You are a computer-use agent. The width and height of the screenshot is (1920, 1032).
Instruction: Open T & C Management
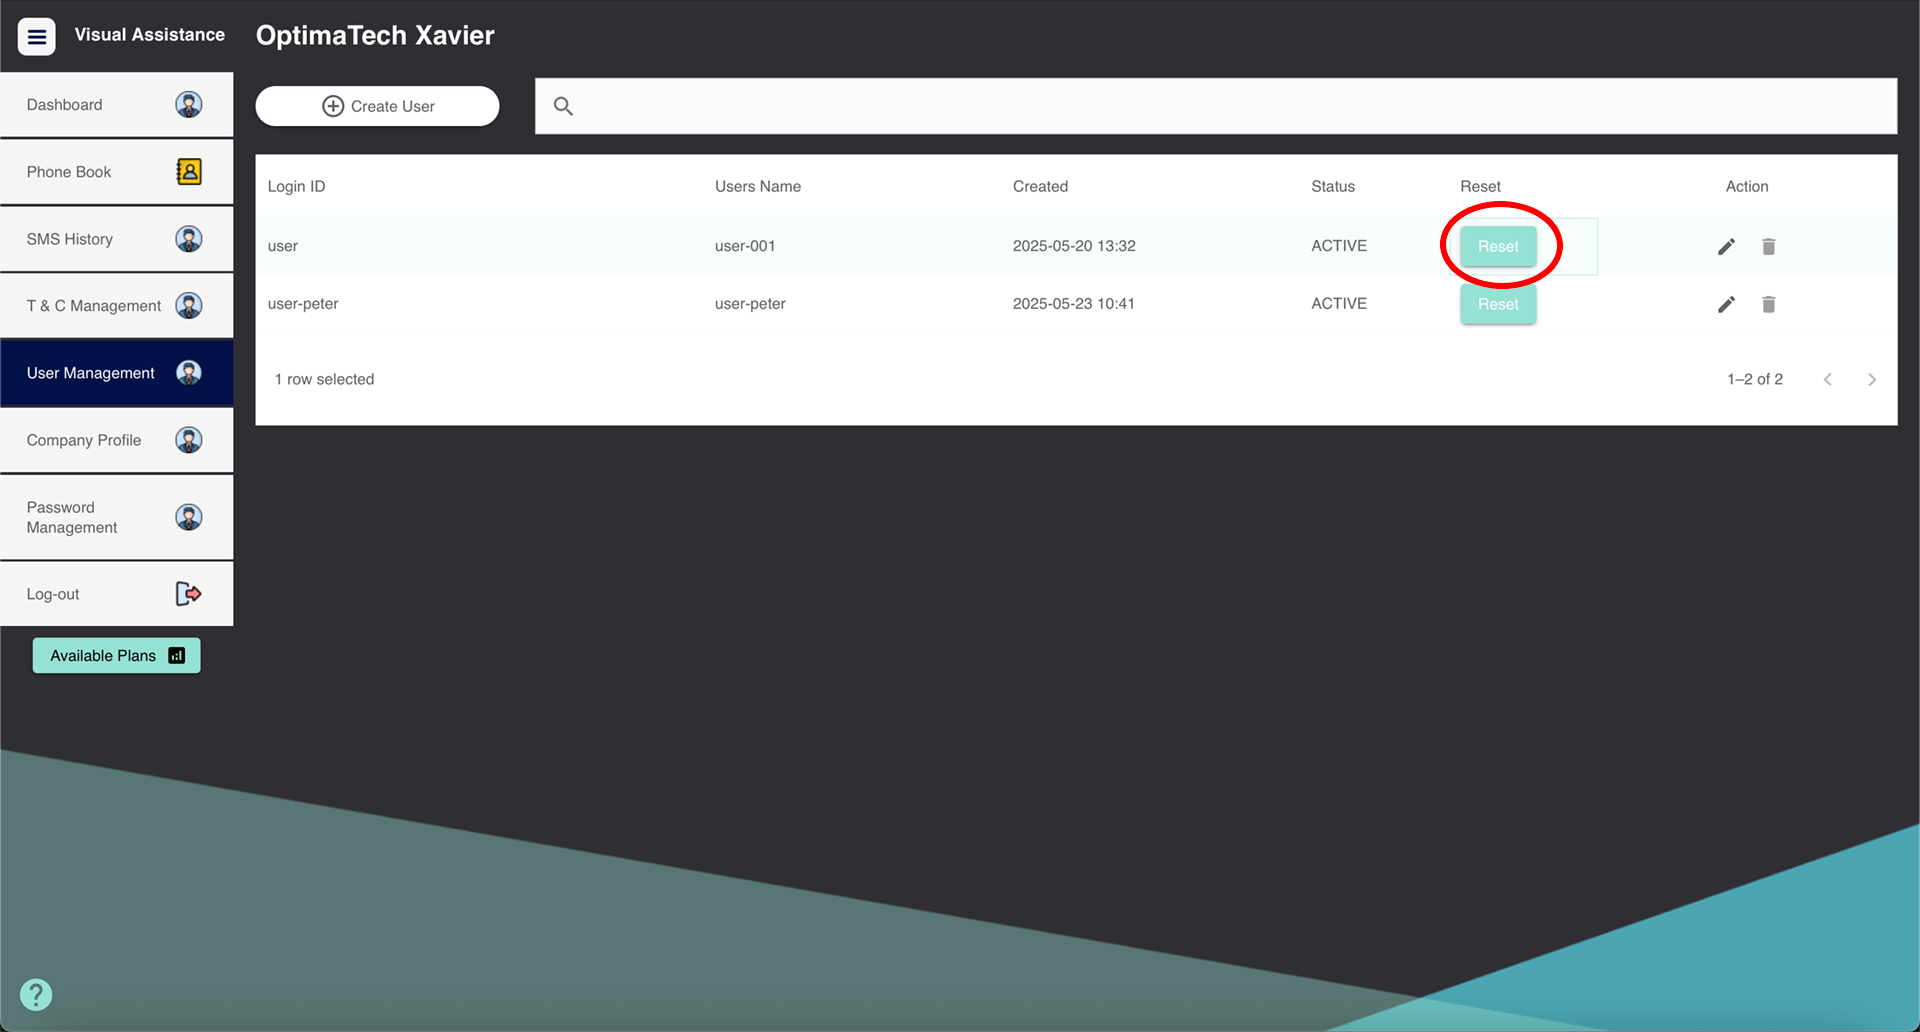click(116, 305)
